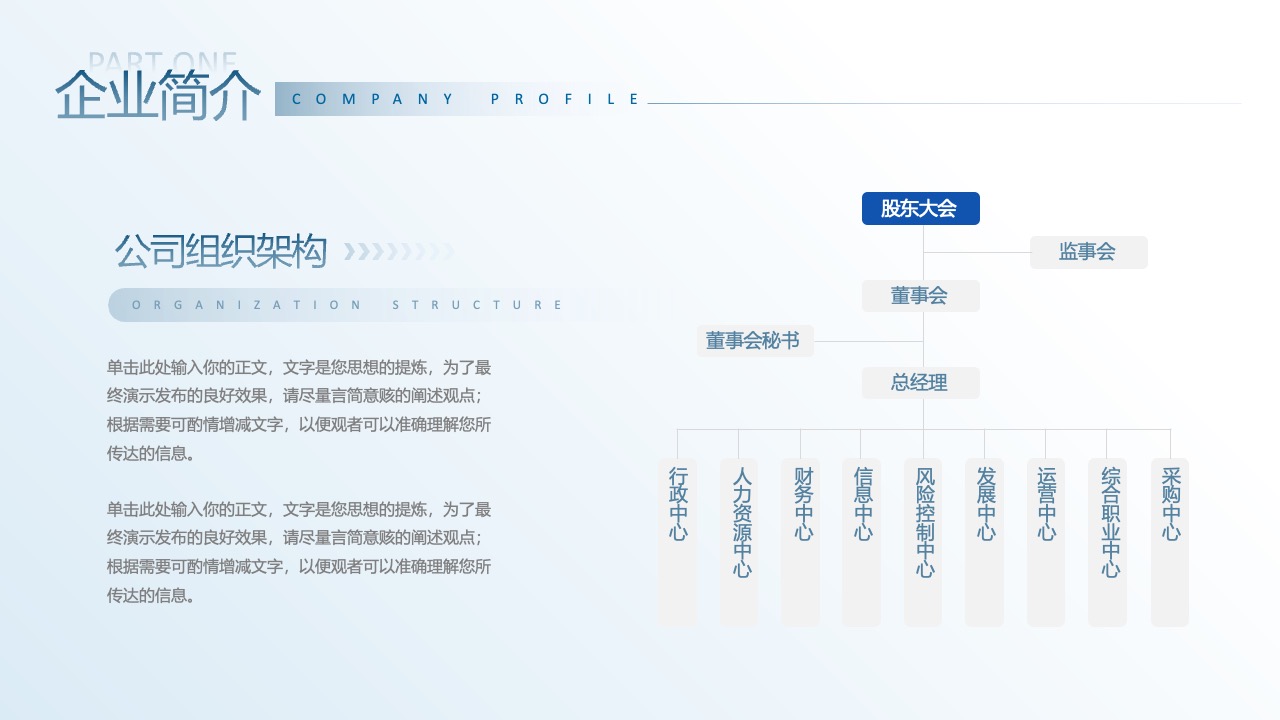
Task: Select the 发展中心 box
Action: tap(984, 543)
